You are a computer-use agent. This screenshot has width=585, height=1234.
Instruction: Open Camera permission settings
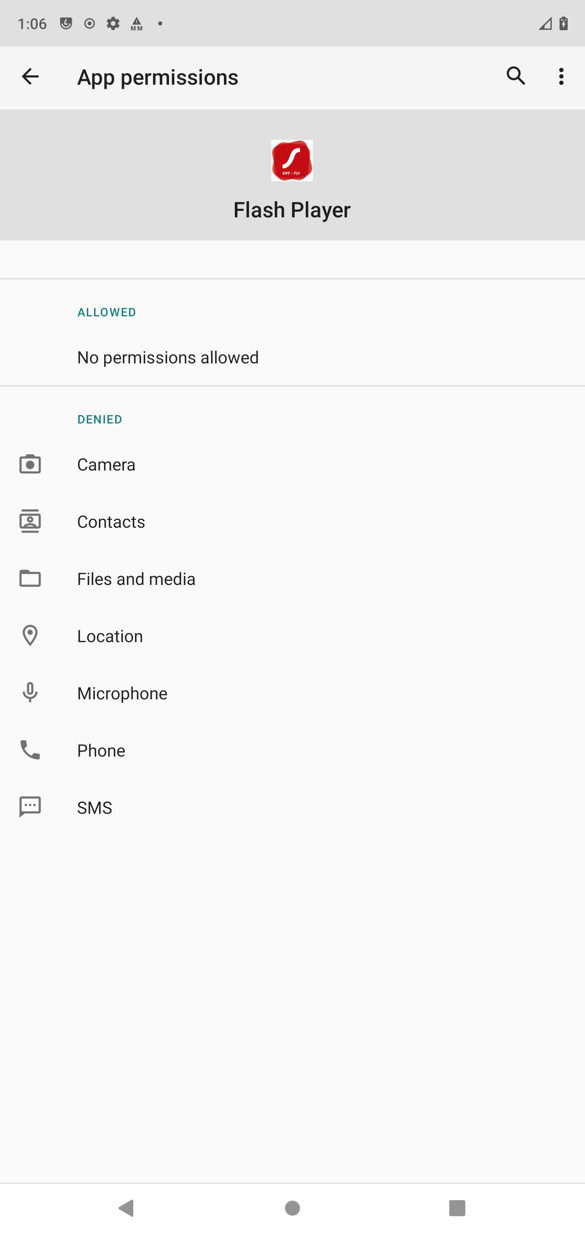(292, 464)
